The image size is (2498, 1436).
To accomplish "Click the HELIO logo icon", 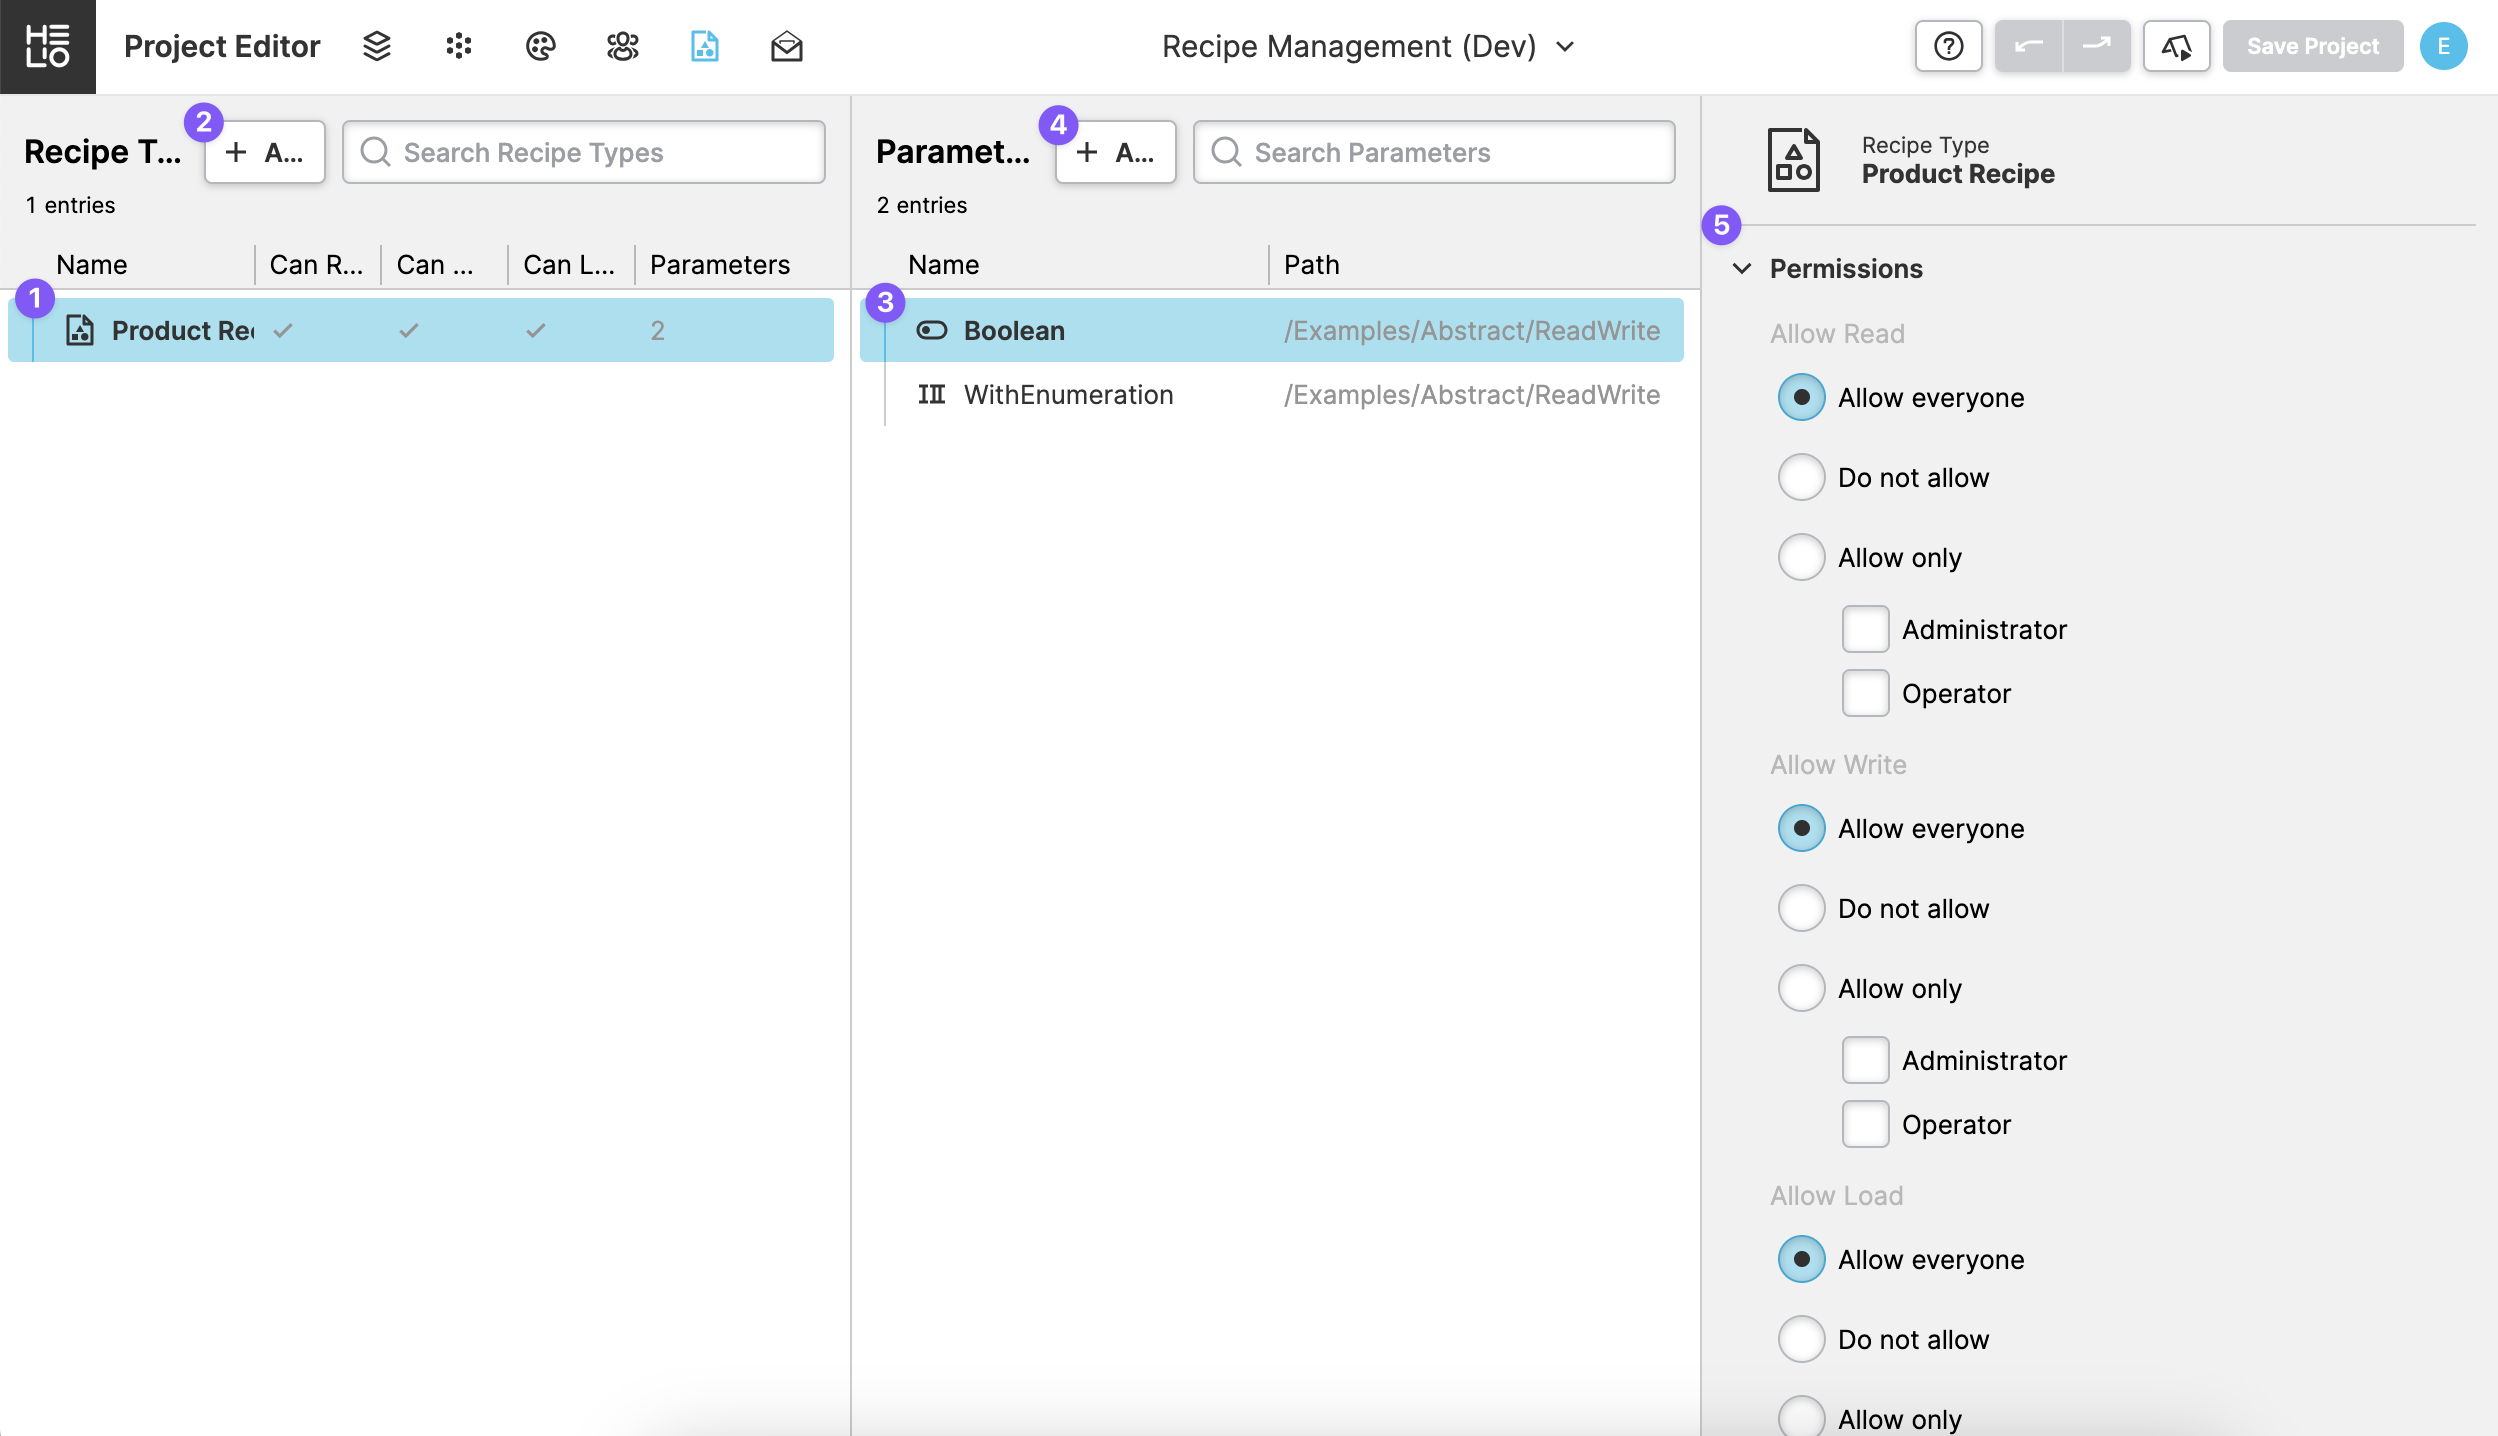I will tap(47, 46).
